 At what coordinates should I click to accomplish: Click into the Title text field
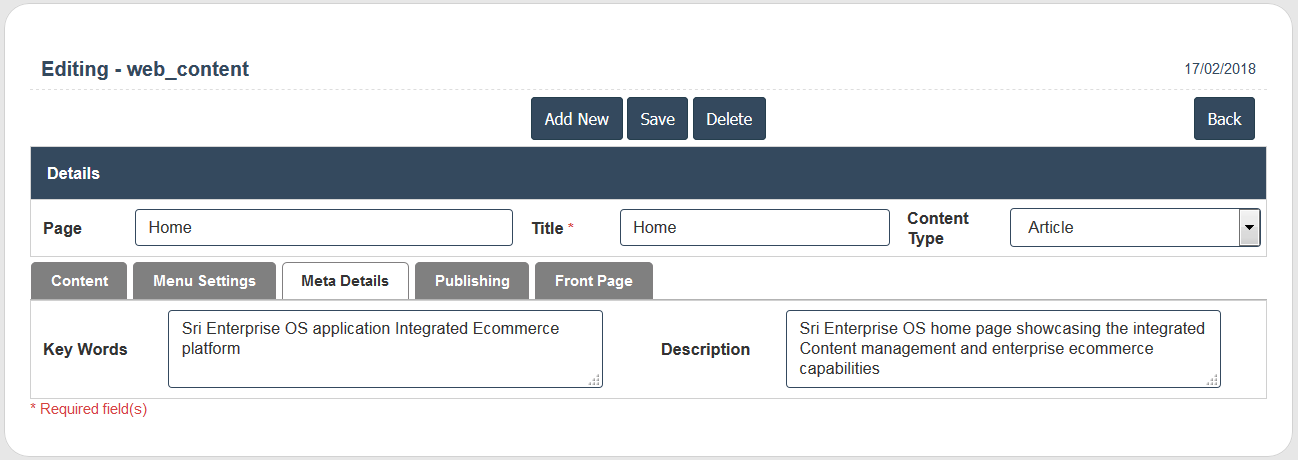click(754, 228)
